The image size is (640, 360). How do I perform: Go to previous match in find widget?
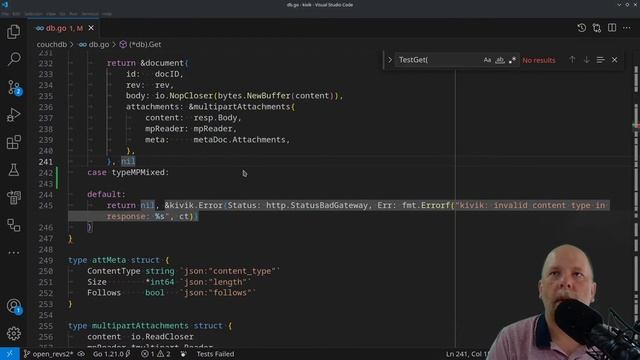[572, 60]
